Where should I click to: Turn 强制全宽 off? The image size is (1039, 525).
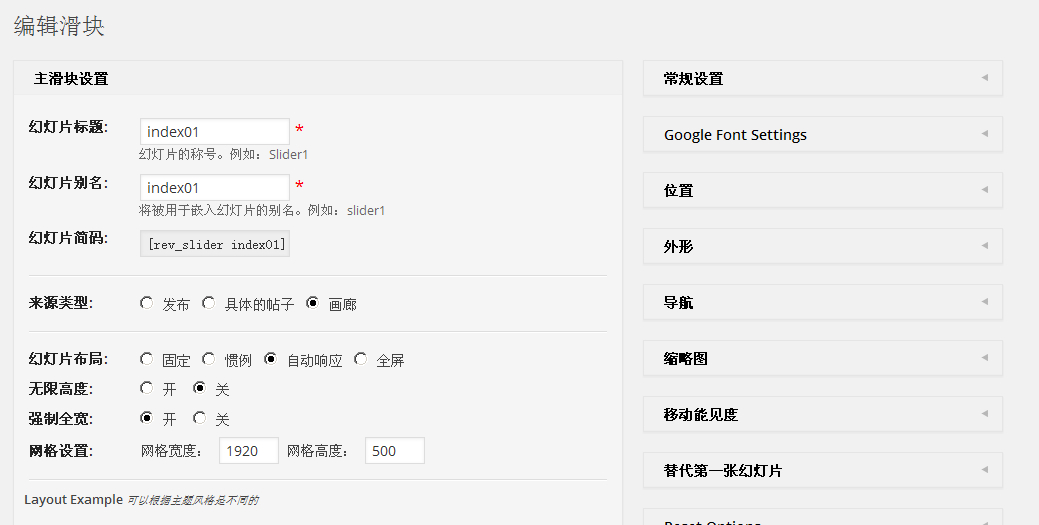coord(200,418)
